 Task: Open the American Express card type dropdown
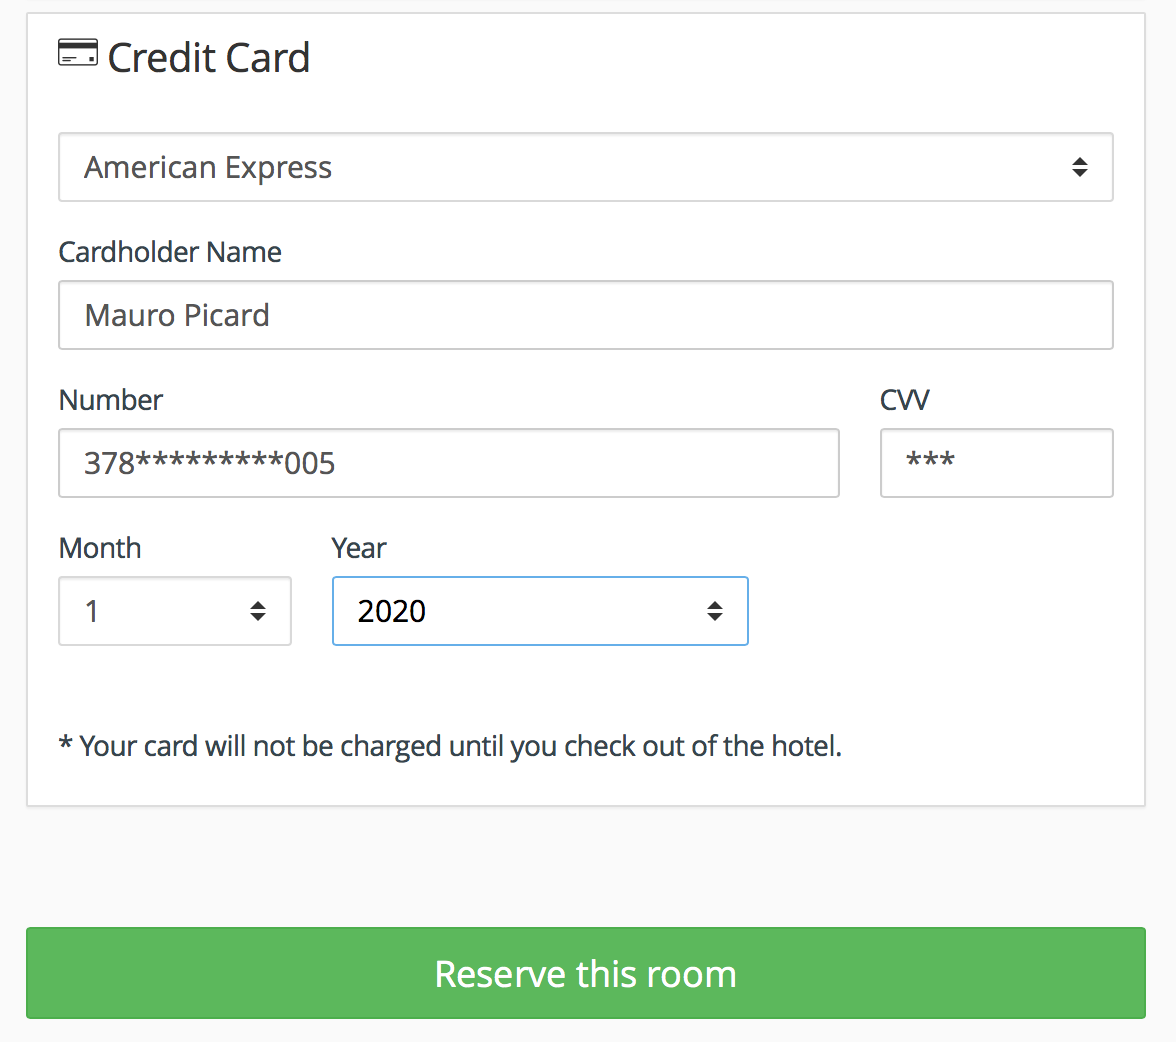click(586, 167)
